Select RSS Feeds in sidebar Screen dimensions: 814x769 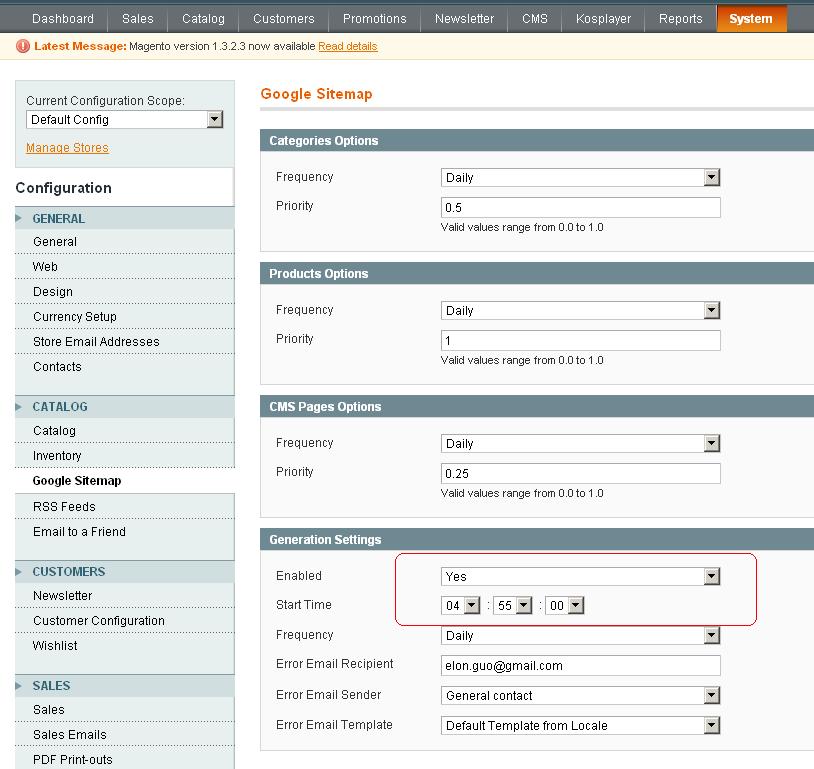click(x=64, y=507)
